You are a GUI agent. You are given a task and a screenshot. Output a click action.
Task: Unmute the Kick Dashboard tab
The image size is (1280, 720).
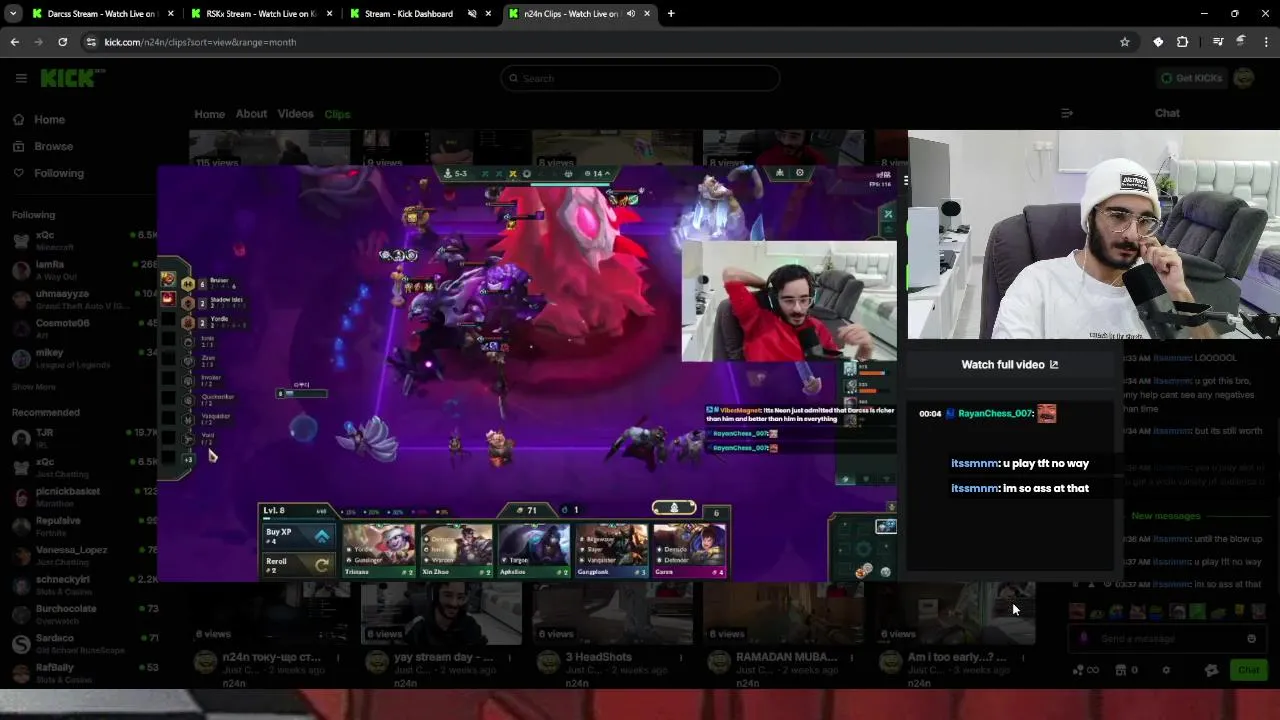[x=472, y=14]
